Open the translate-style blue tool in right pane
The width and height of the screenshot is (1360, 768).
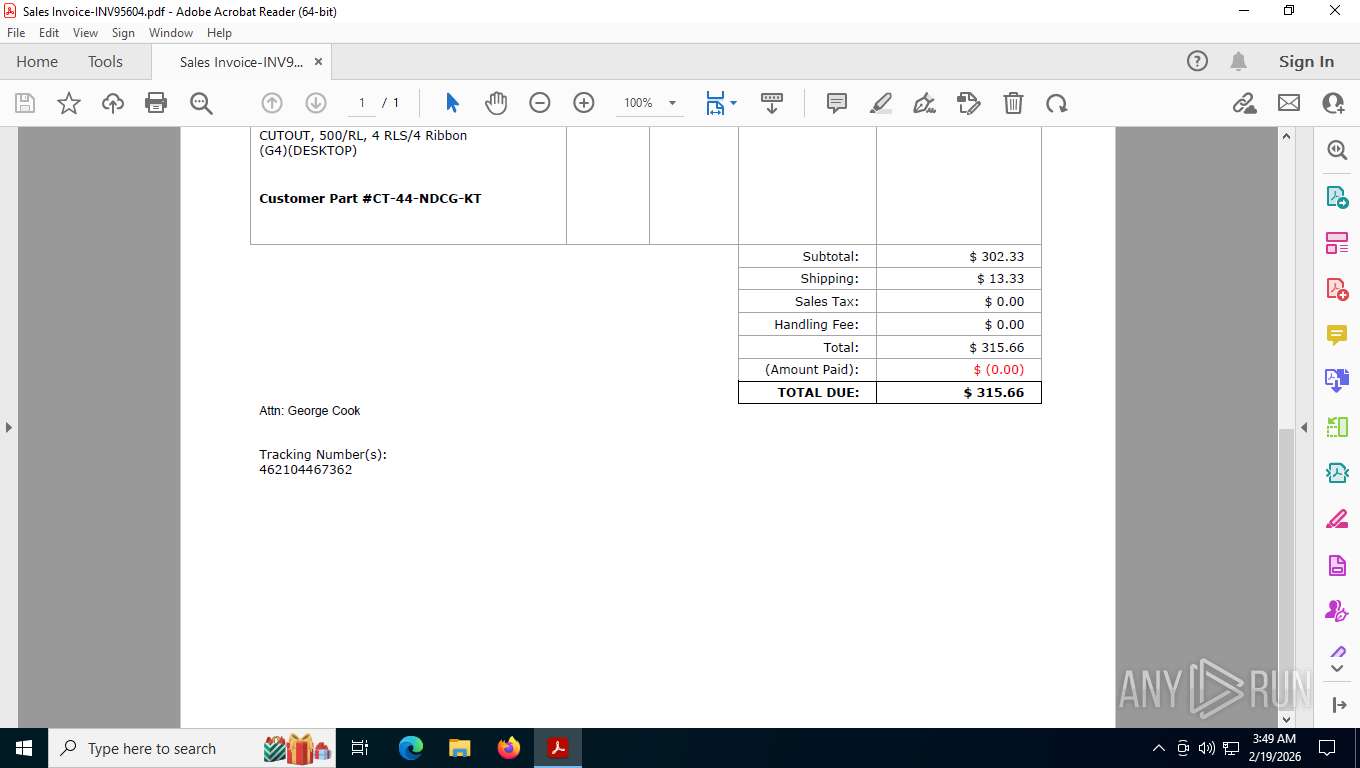tap(1337, 381)
